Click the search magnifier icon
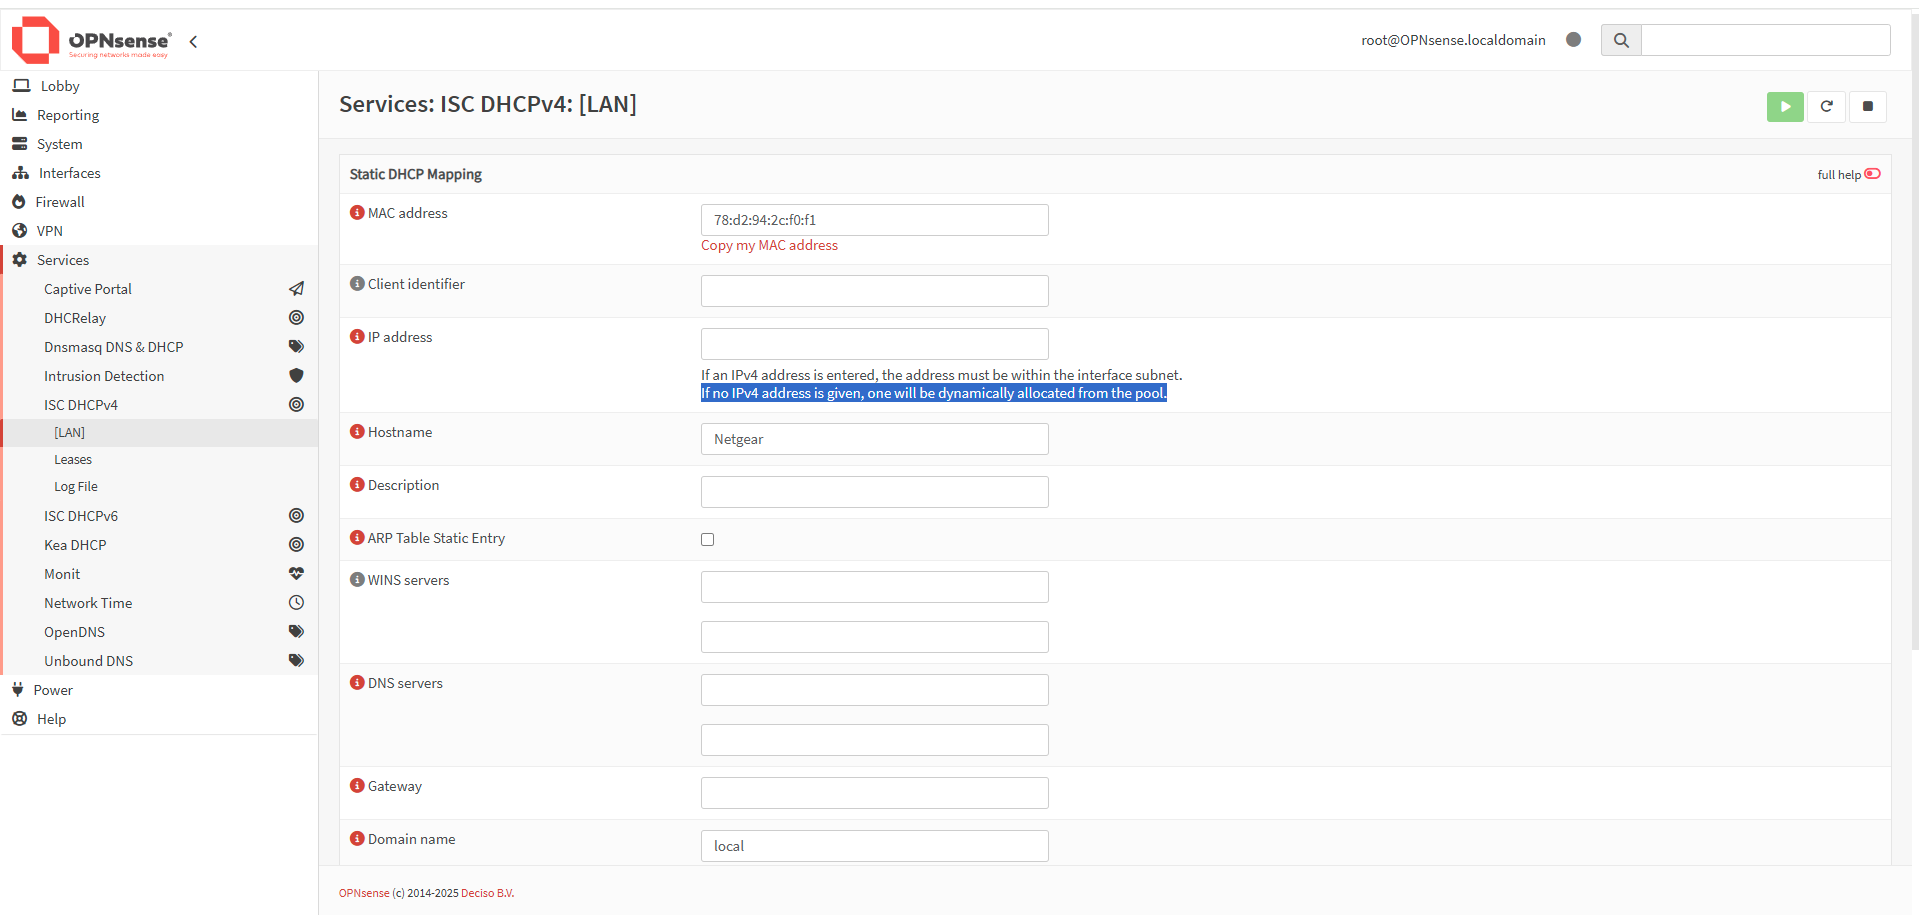This screenshot has width=1919, height=915. pyautogui.click(x=1621, y=40)
